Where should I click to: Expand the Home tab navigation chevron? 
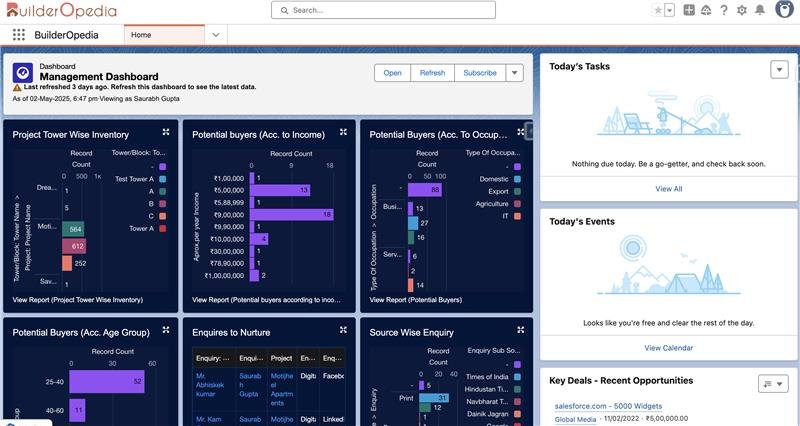[216, 35]
